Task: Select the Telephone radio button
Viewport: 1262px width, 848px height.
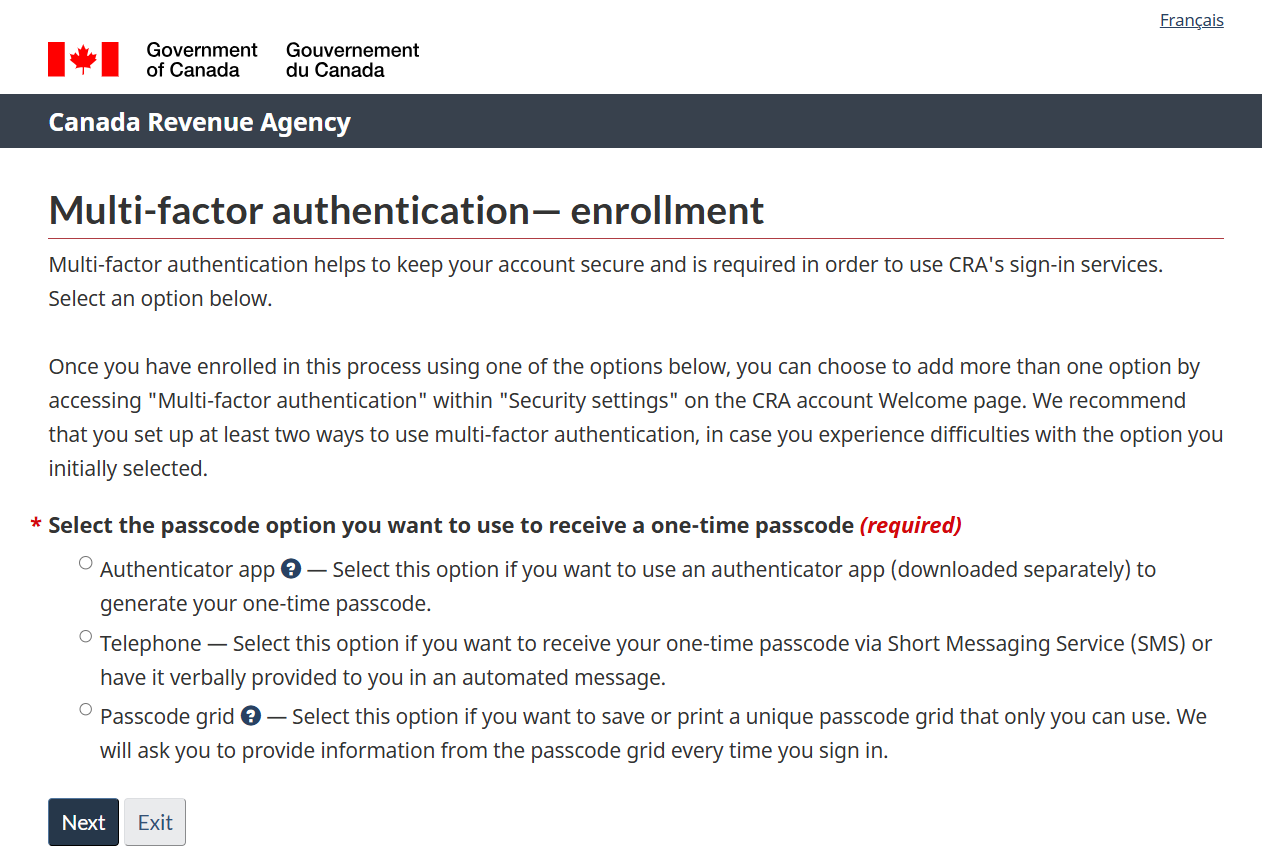Action: point(85,637)
